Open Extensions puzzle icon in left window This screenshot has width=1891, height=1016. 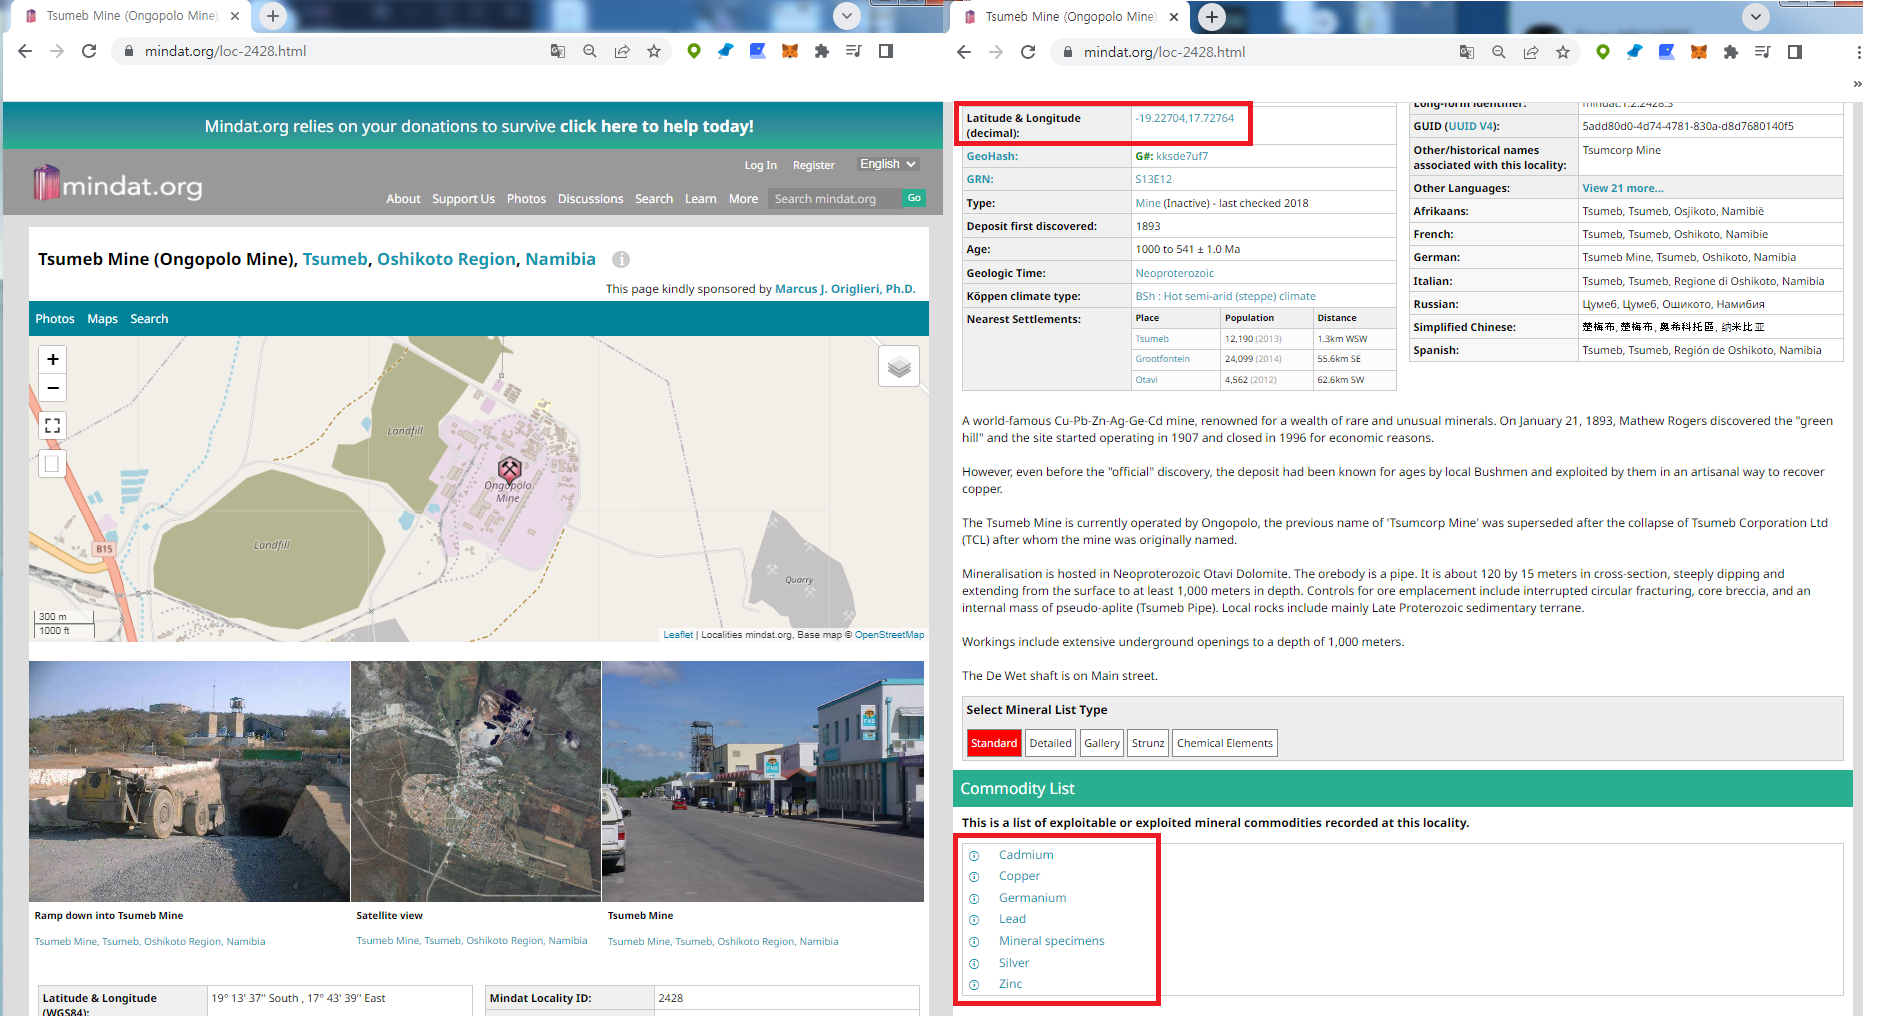822,51
